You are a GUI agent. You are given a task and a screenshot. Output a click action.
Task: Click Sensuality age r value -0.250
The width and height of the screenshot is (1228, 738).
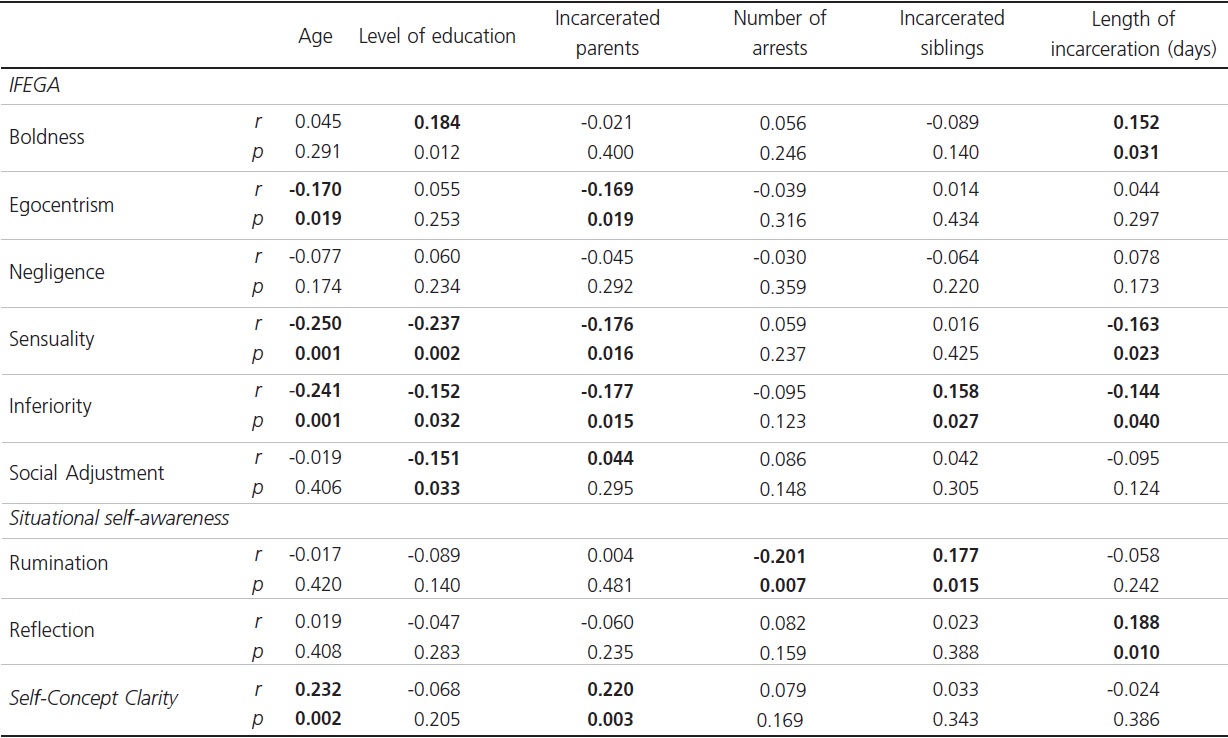click(315, 325)
